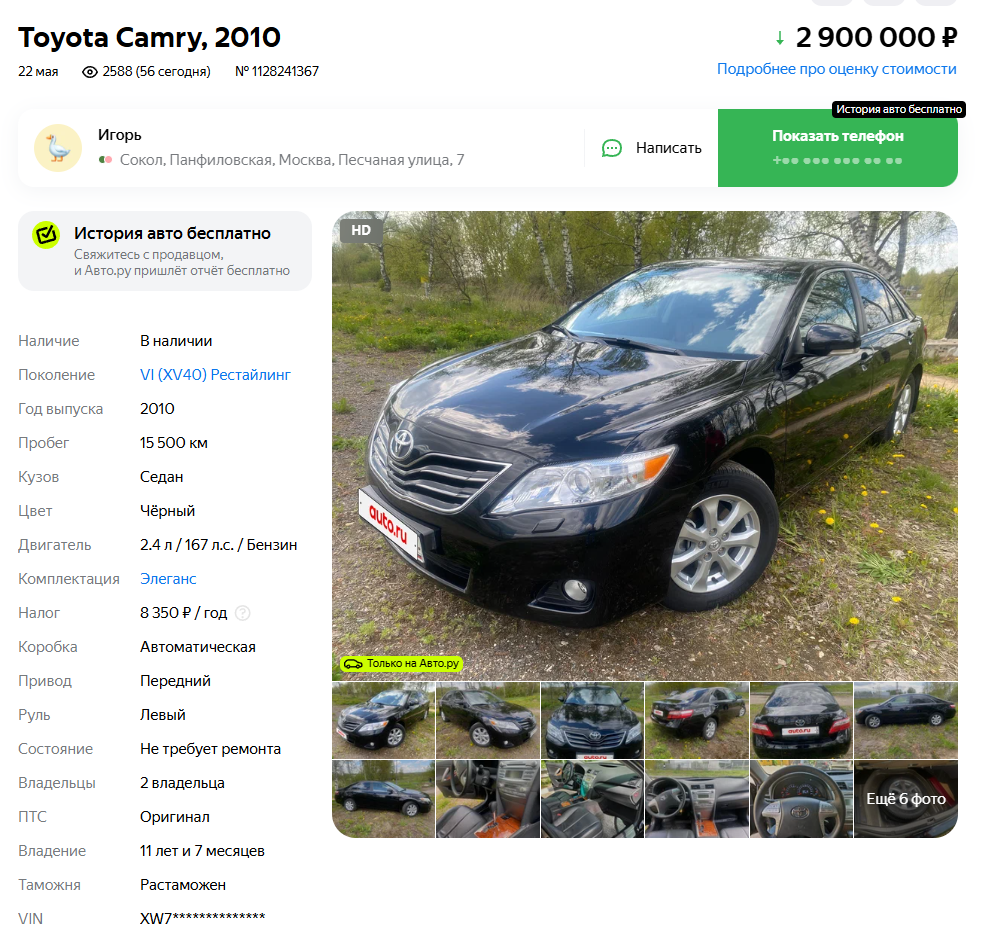Screen dimensions: 988x935
Task: Click the seller address on Песчаная улица
Action: pyautogui.click(x=292, y=160)
